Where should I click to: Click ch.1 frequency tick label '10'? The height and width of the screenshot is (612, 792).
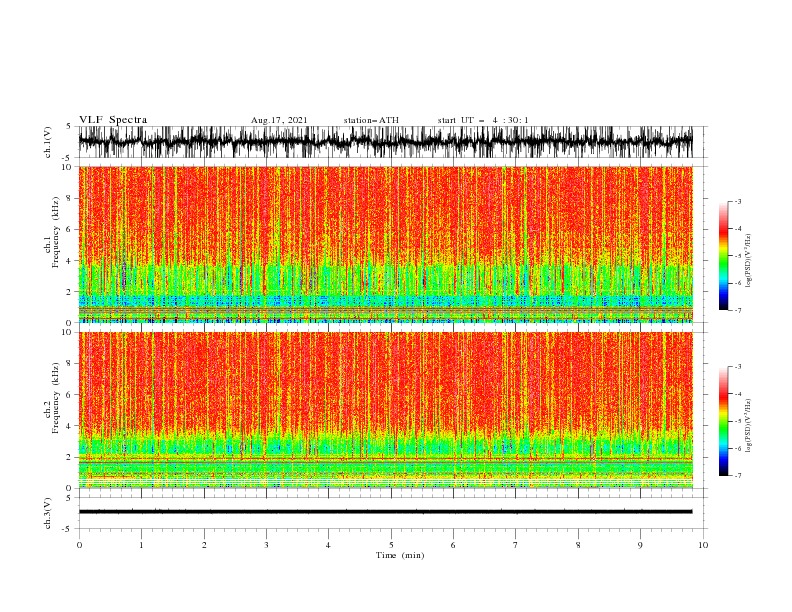(67, 167)
